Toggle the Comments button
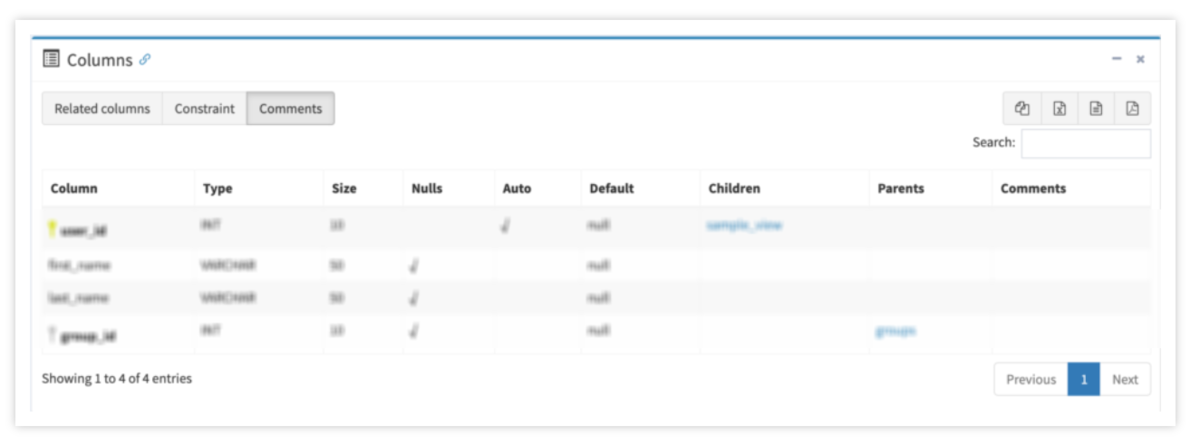1200x446 pixels. pyautogui.click(x=291, y=108)
